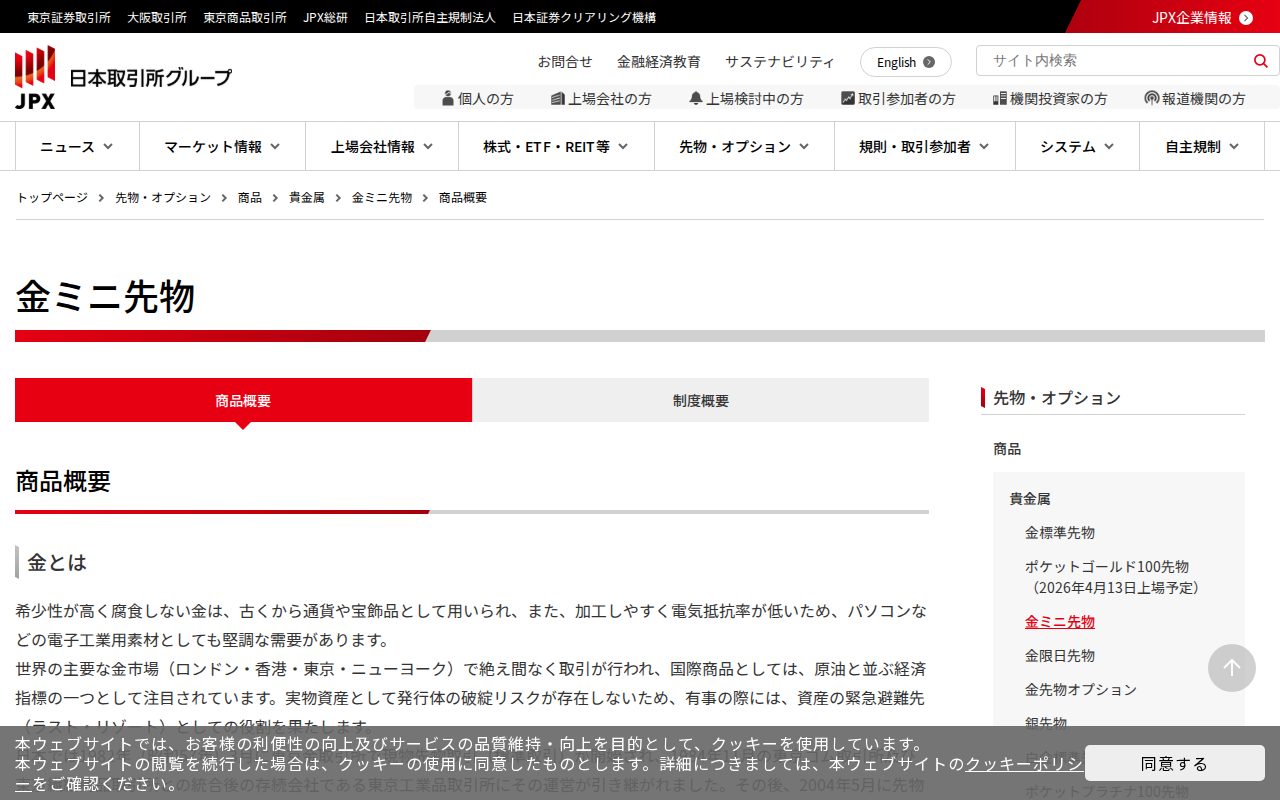The image size is (1280, 800).
Task: Expand the システム menu
Action: [x=1077, y=146]
